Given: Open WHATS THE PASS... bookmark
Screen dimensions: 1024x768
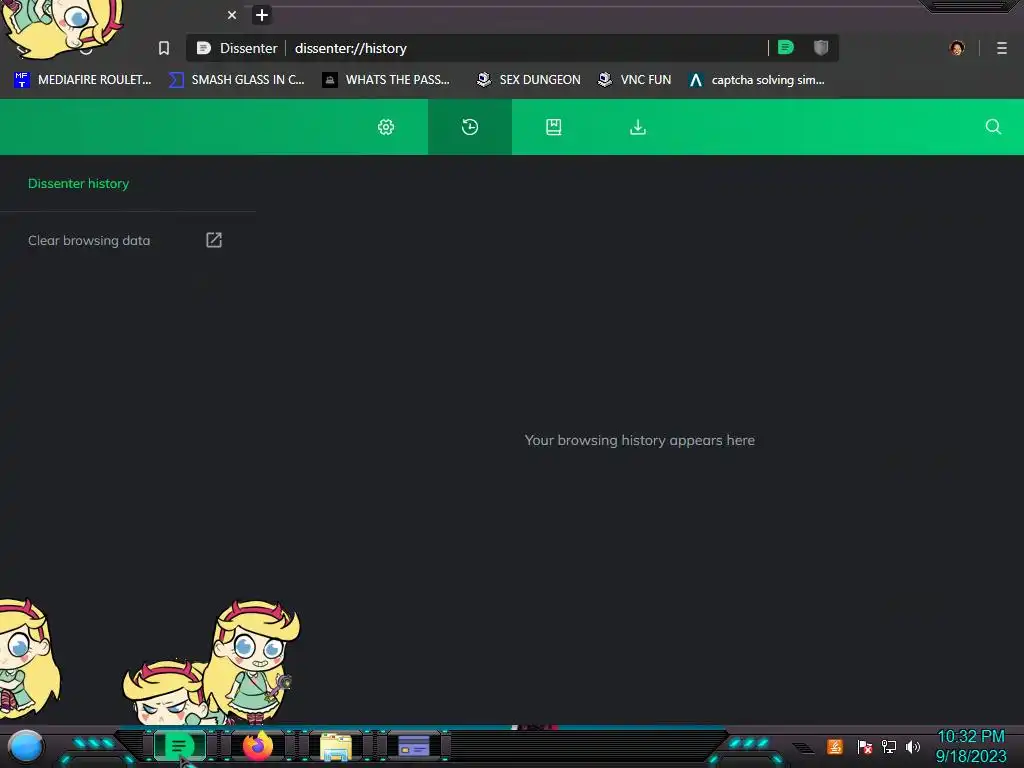Looking at the screenshot, I should [387, 80].
